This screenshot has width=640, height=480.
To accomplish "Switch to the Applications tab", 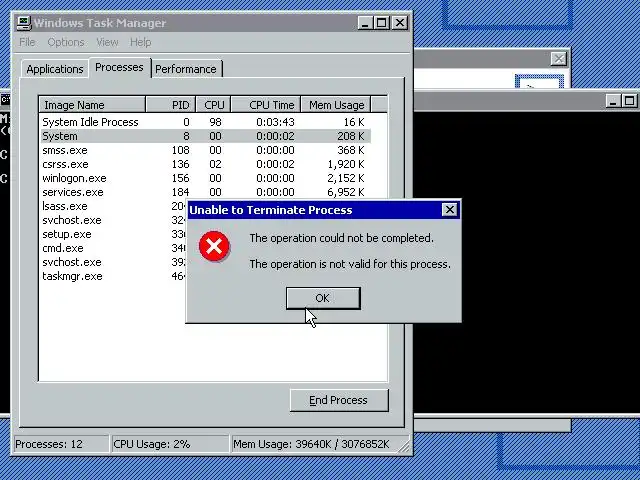I will (x=55, y=69).
